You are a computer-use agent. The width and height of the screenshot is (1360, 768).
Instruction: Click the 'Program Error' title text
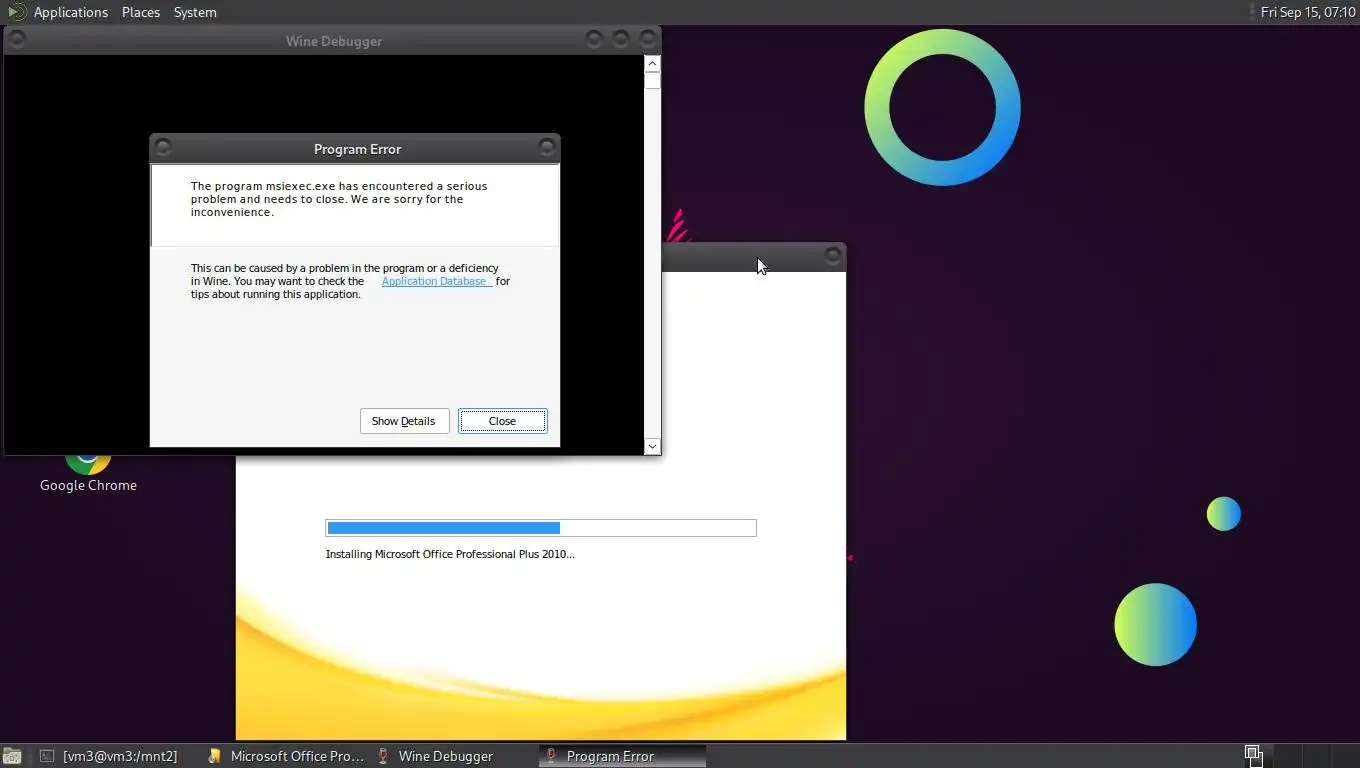pos(357,149)
